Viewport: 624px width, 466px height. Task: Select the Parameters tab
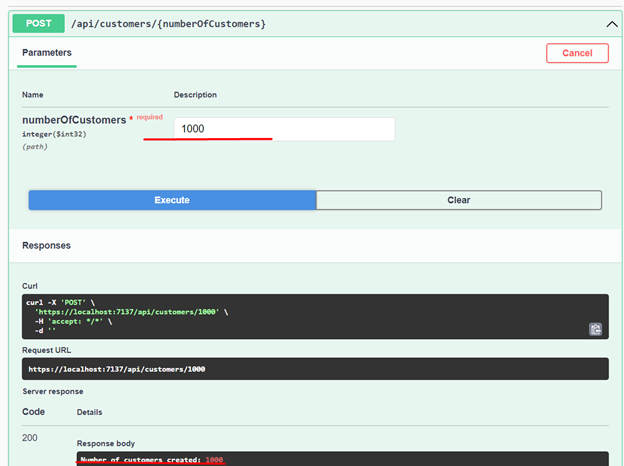click(x=47, y=53)
